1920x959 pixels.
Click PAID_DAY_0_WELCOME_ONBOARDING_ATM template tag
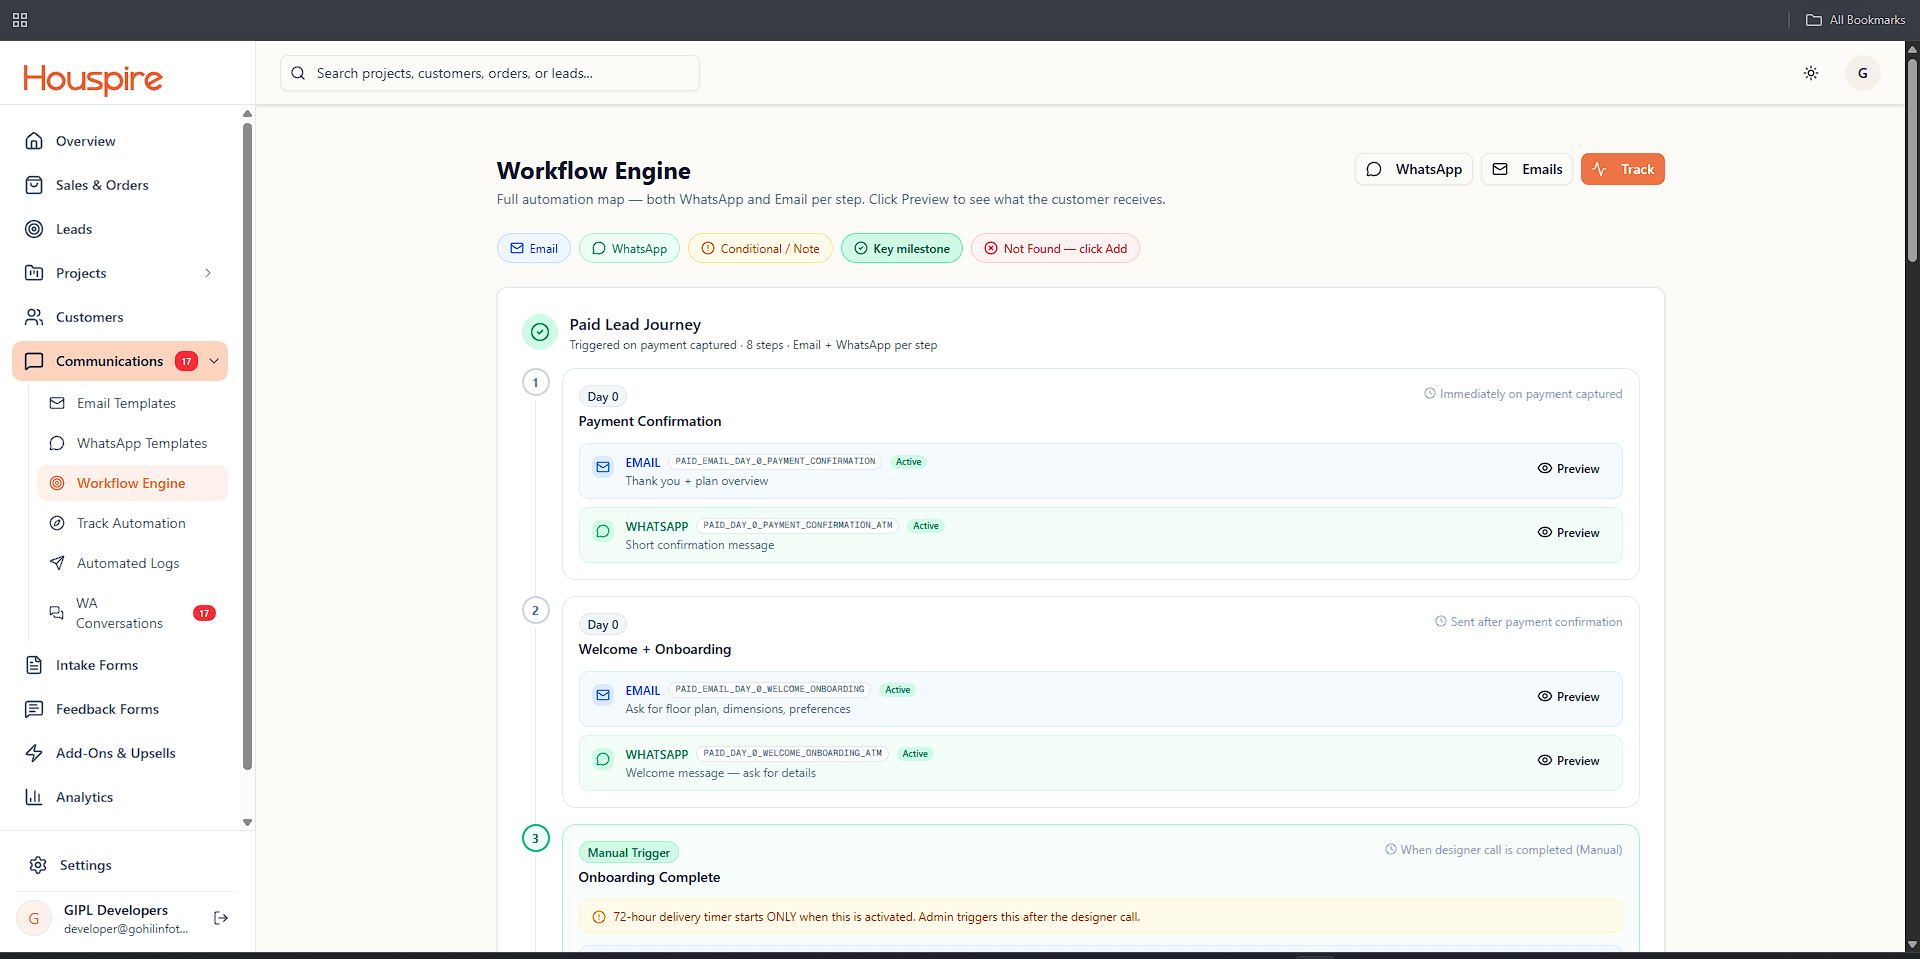tap(793, 753)
